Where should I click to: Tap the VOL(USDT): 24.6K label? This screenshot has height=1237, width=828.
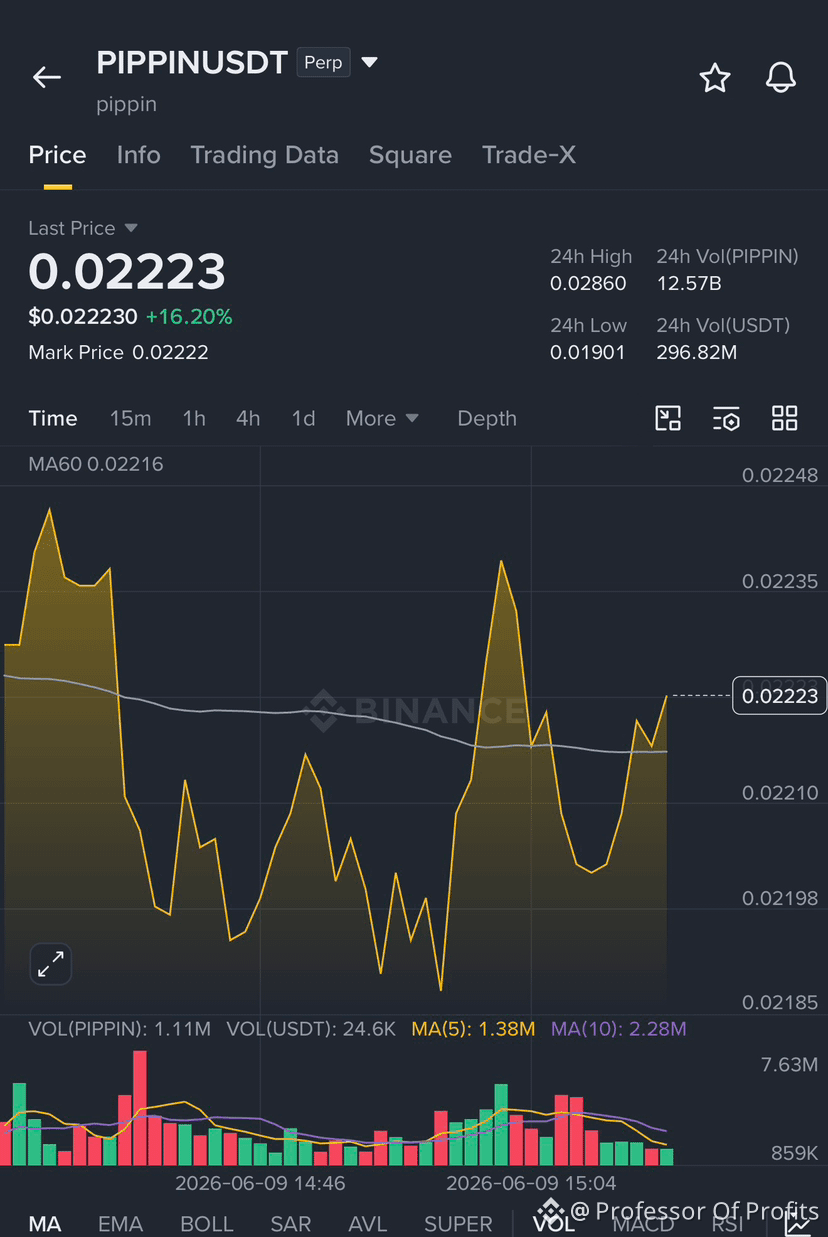311,1028
